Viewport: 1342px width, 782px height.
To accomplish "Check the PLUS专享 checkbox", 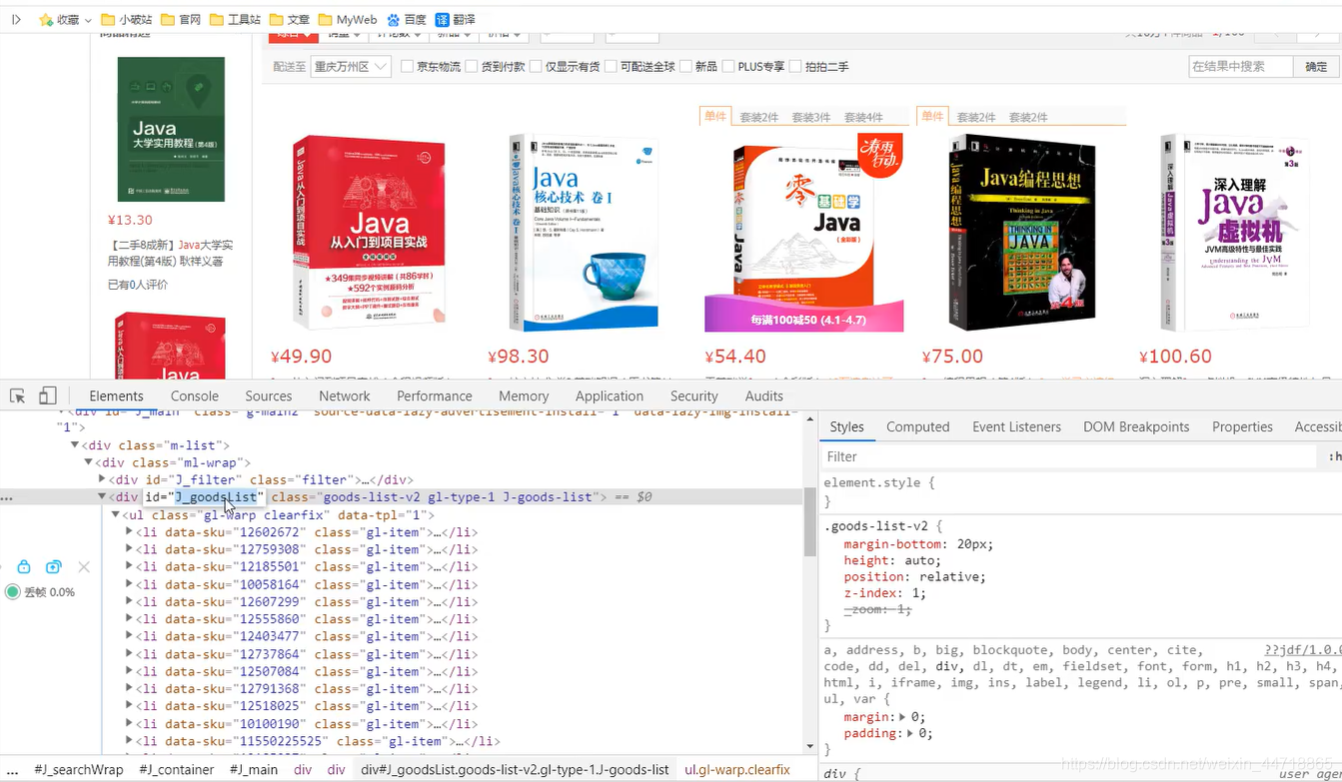I will click(728, 66).
